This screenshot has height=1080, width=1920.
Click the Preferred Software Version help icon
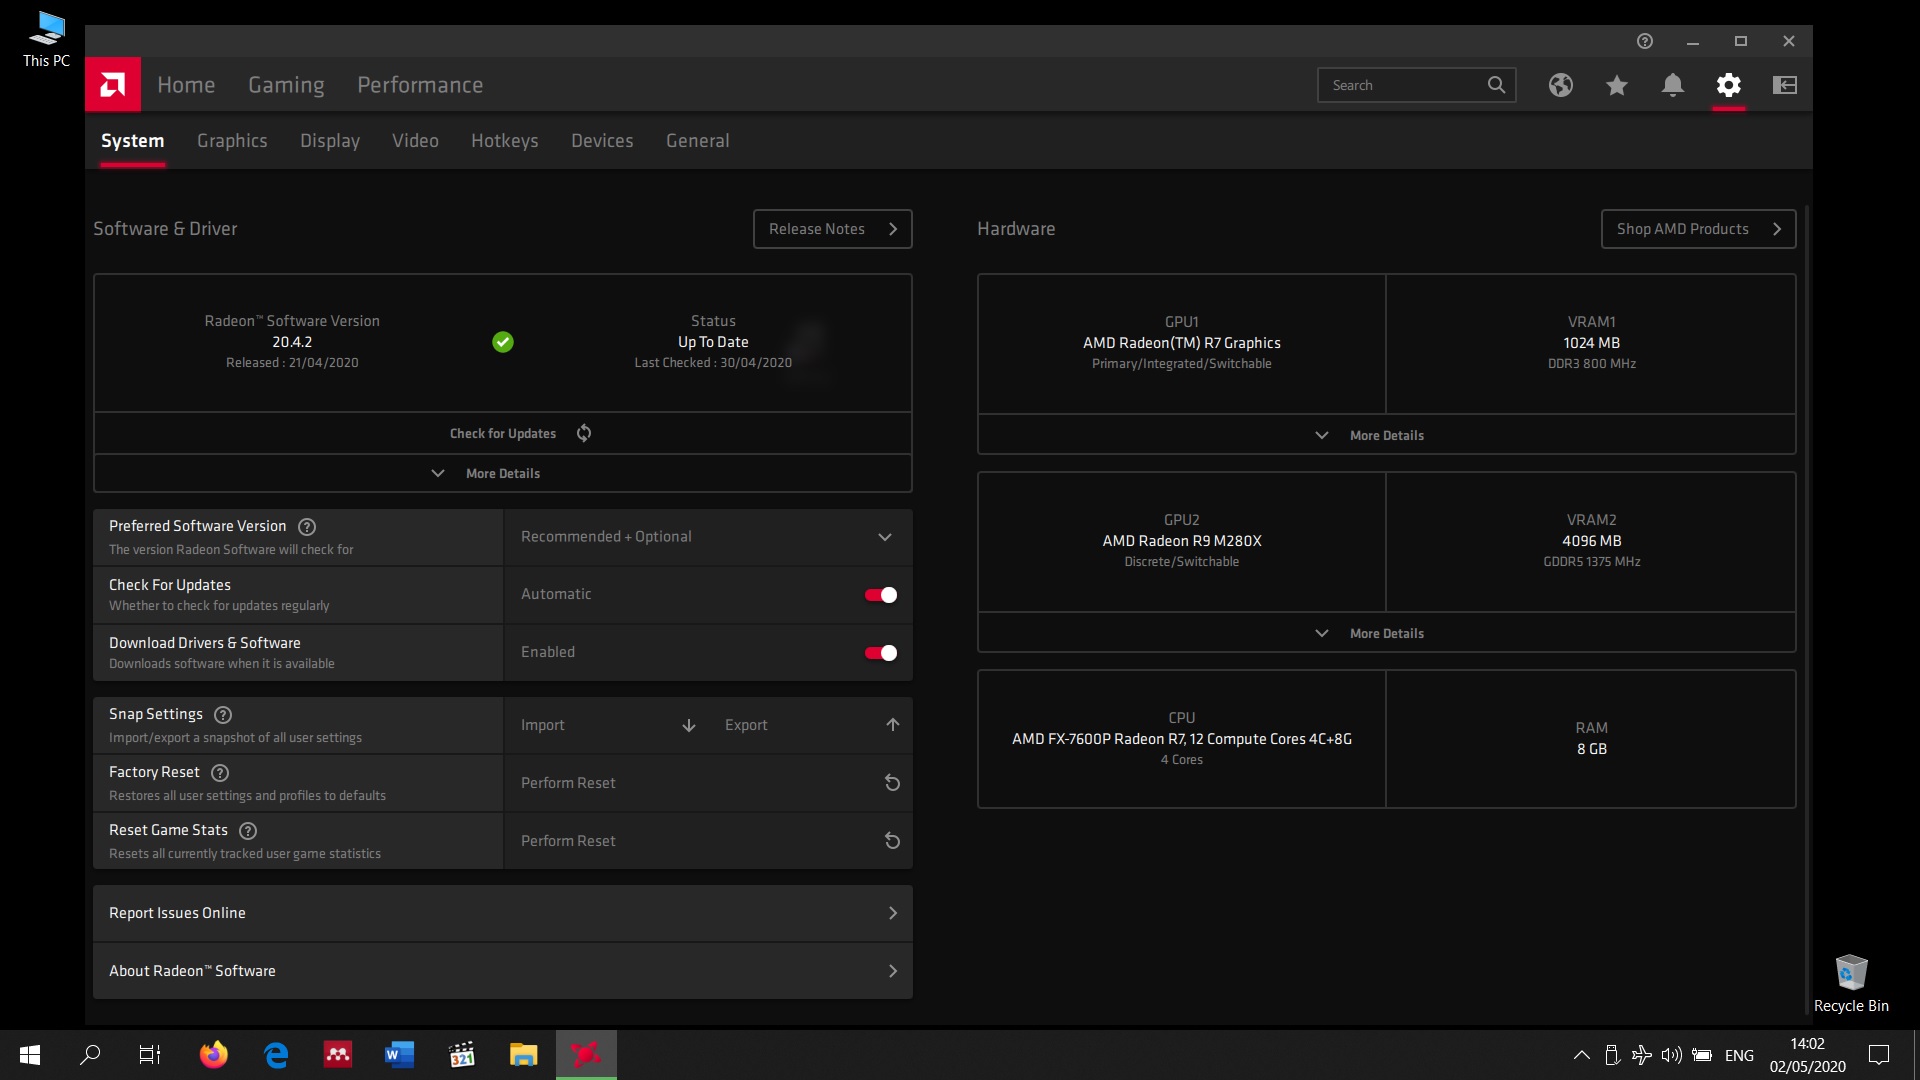tap(307, 527)
